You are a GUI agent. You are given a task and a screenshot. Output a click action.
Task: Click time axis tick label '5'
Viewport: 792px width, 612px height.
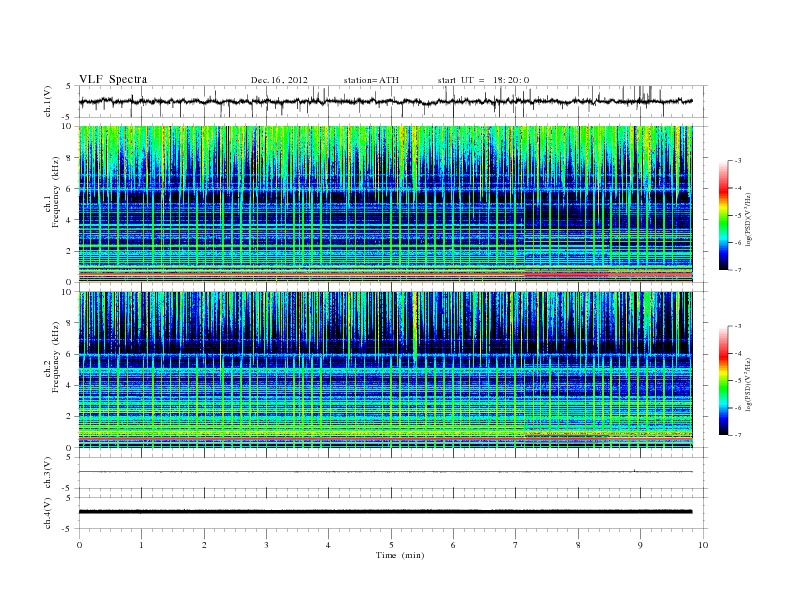point(391,545)
